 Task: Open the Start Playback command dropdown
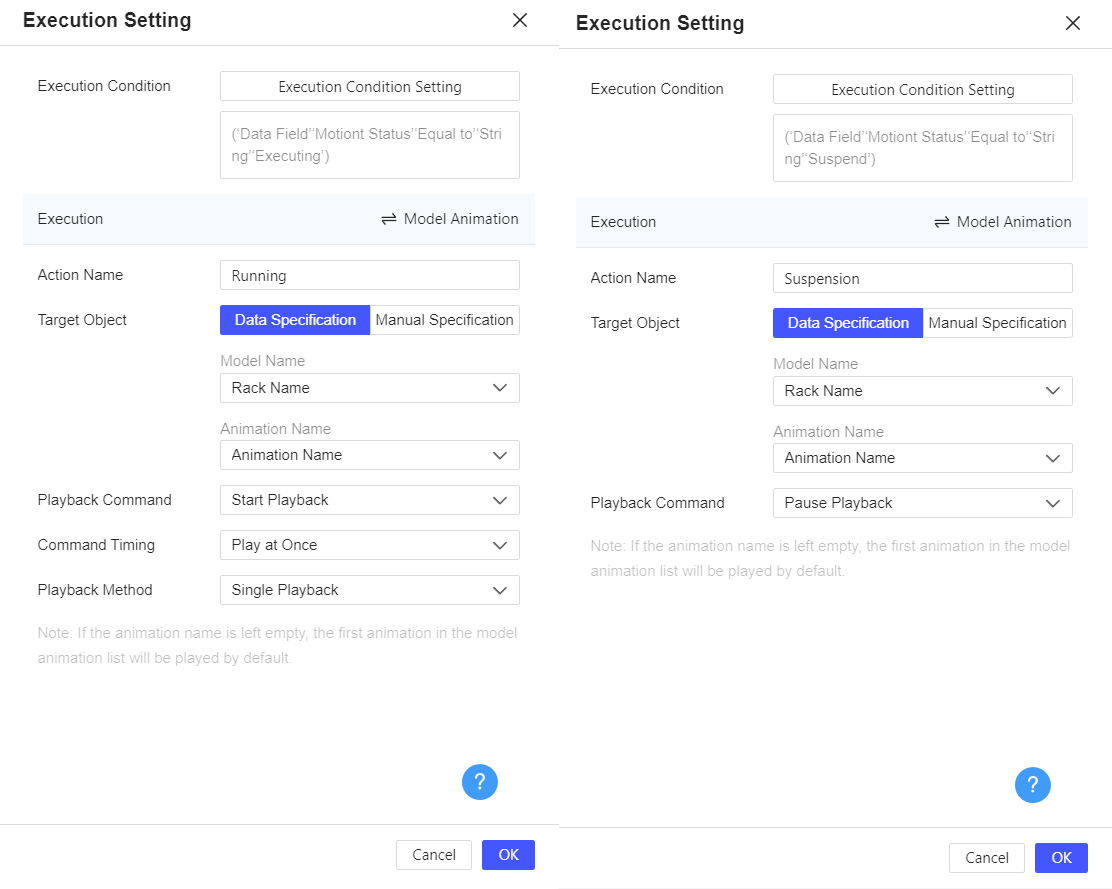(x=370, y=500)
